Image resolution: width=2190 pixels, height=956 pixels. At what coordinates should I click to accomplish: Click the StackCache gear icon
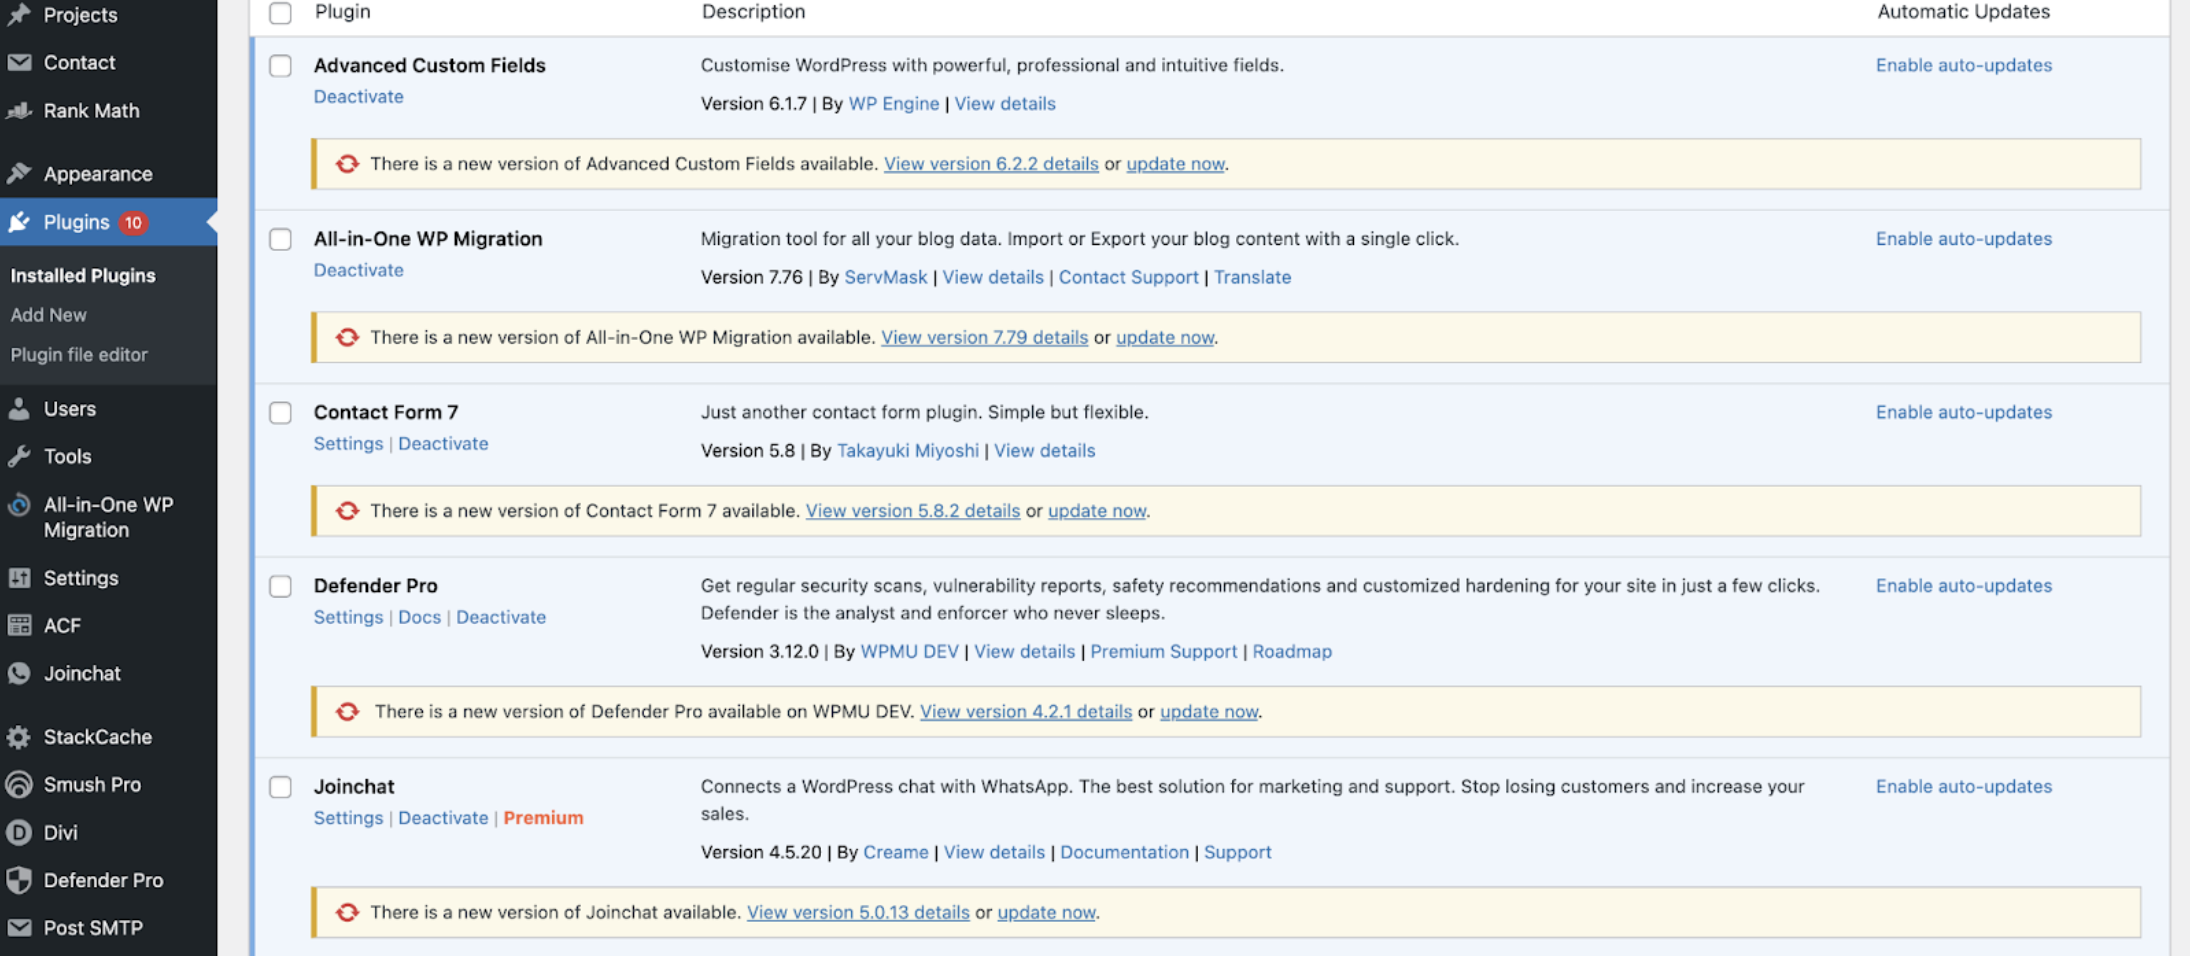pos(19,737)
